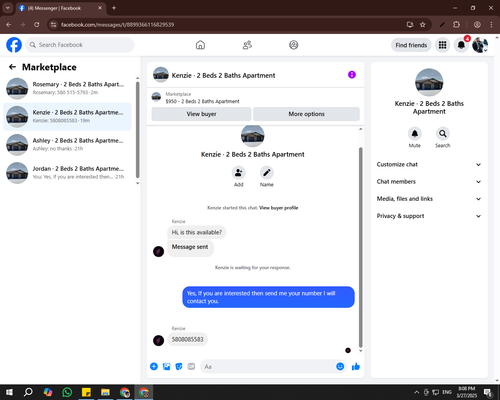The width and height of the screenshot is (500, 400).
Task: Open the Friends icon in top navigation
Action: 247,45
